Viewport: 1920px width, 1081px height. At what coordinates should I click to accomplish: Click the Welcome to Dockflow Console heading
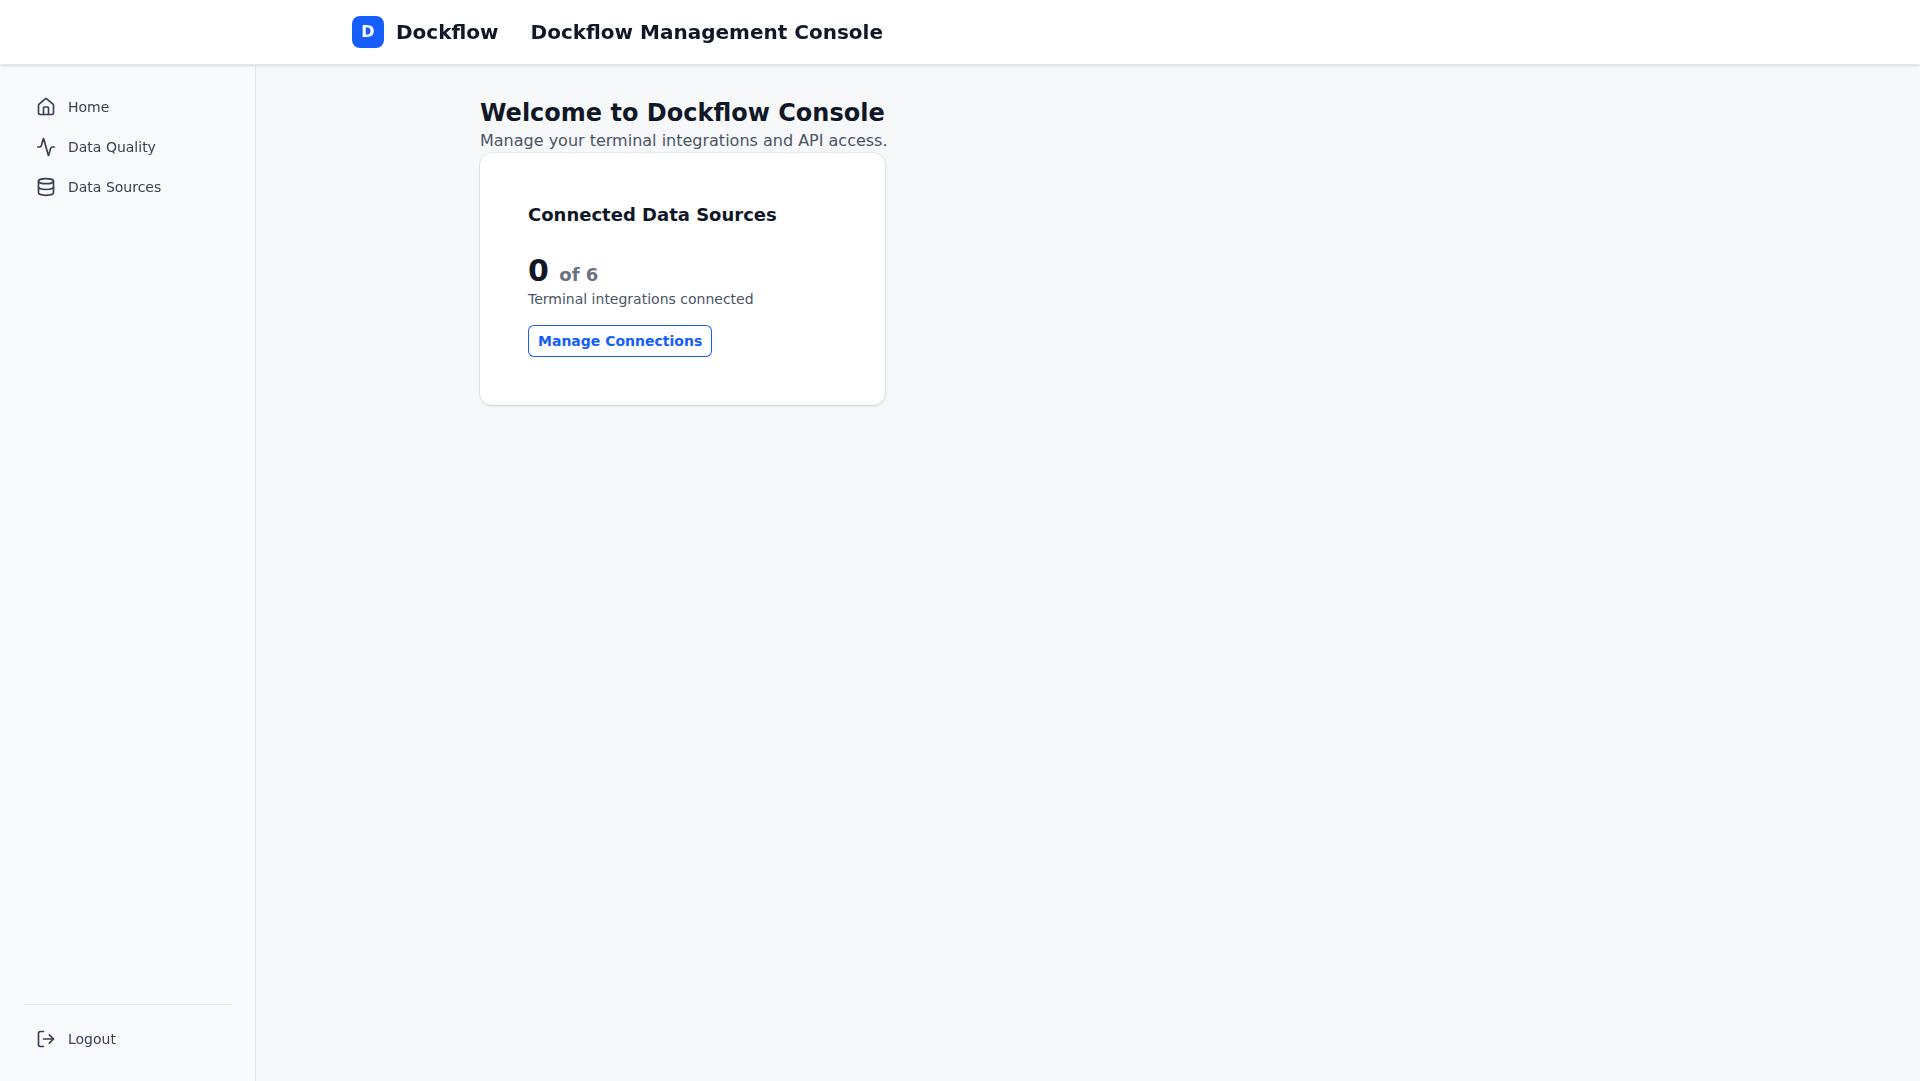682,112
